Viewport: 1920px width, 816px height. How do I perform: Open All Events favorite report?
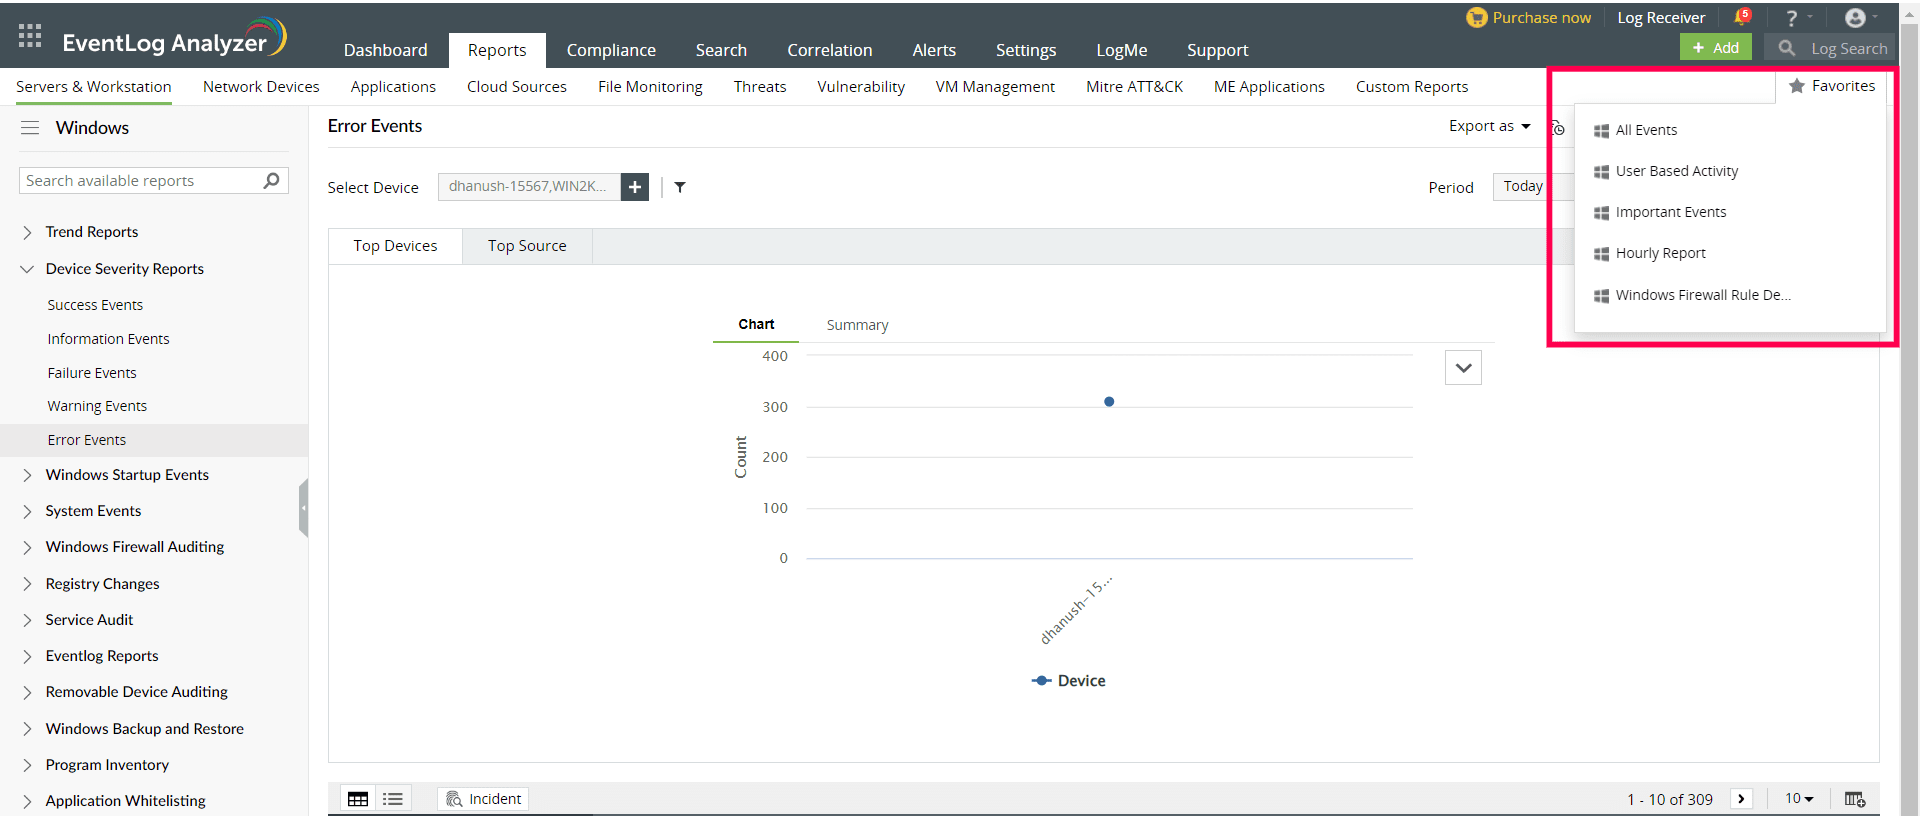[x=1646, y=130]
